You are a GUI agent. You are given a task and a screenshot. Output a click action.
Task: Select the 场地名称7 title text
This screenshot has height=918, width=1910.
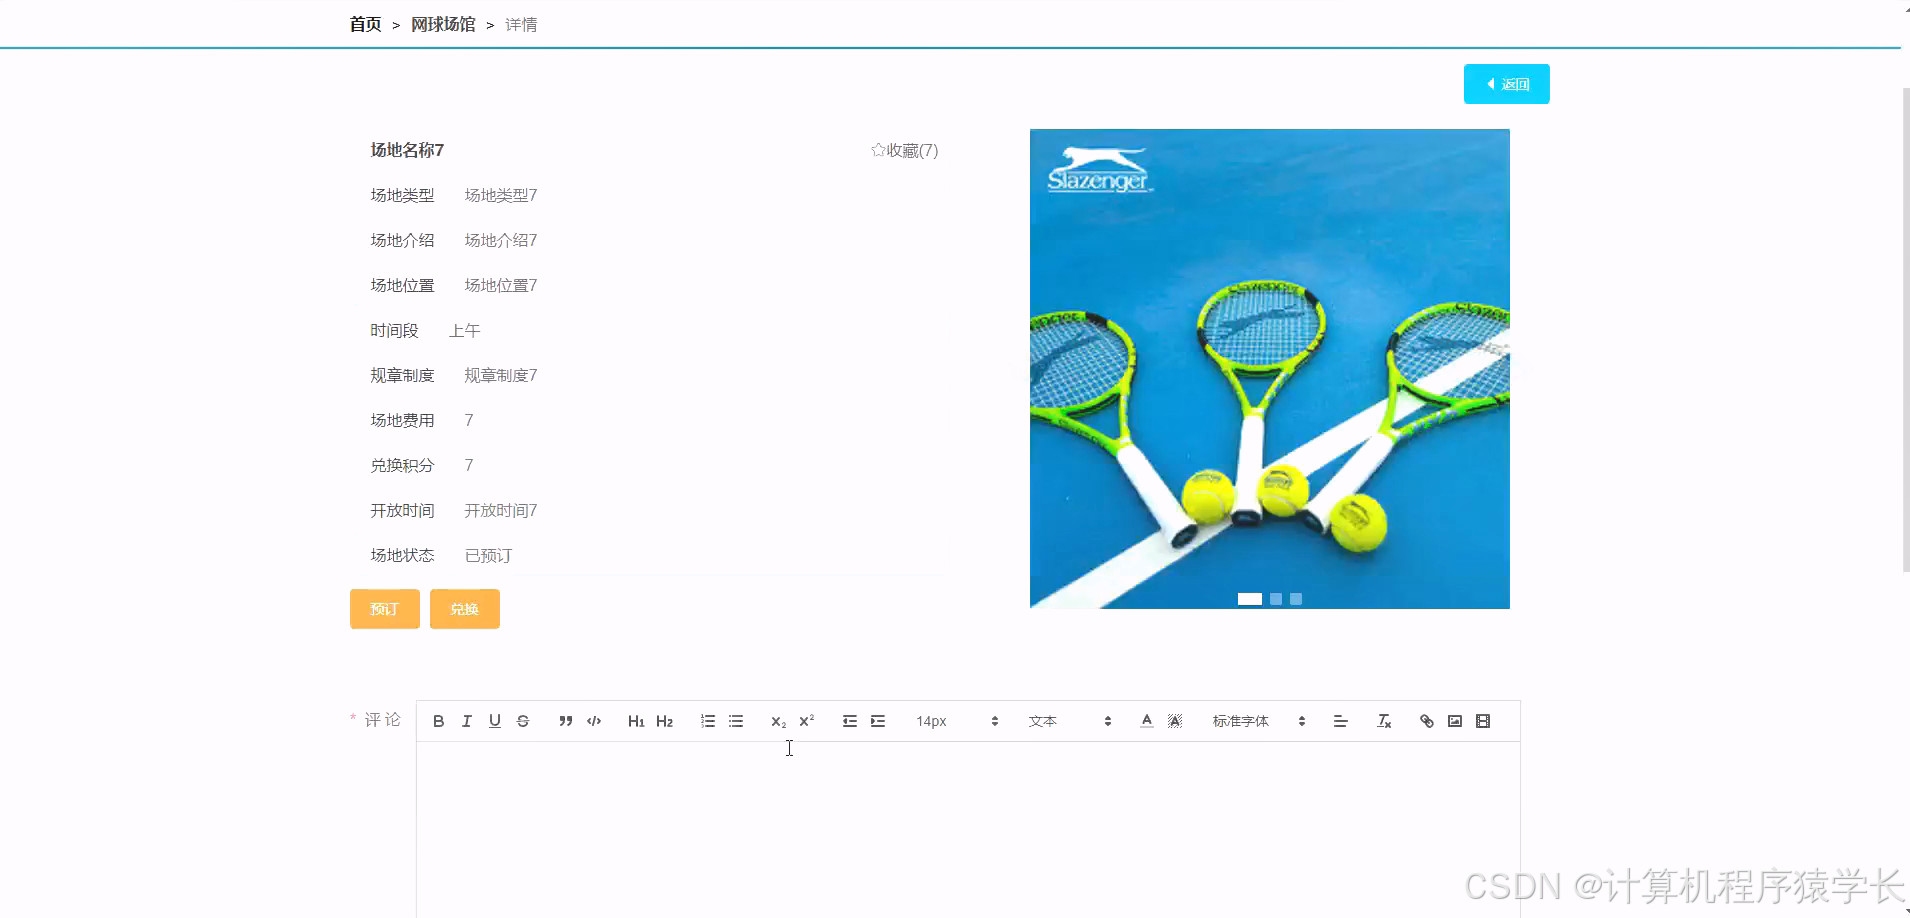tap(407, 150)
